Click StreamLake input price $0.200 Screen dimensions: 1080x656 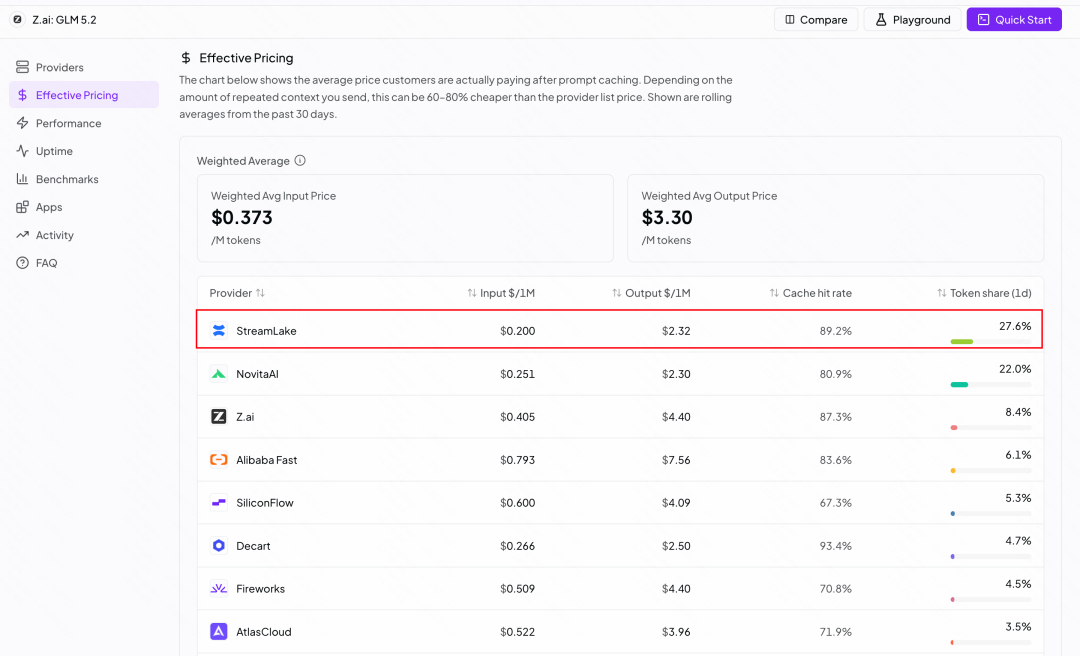point(517,331)
